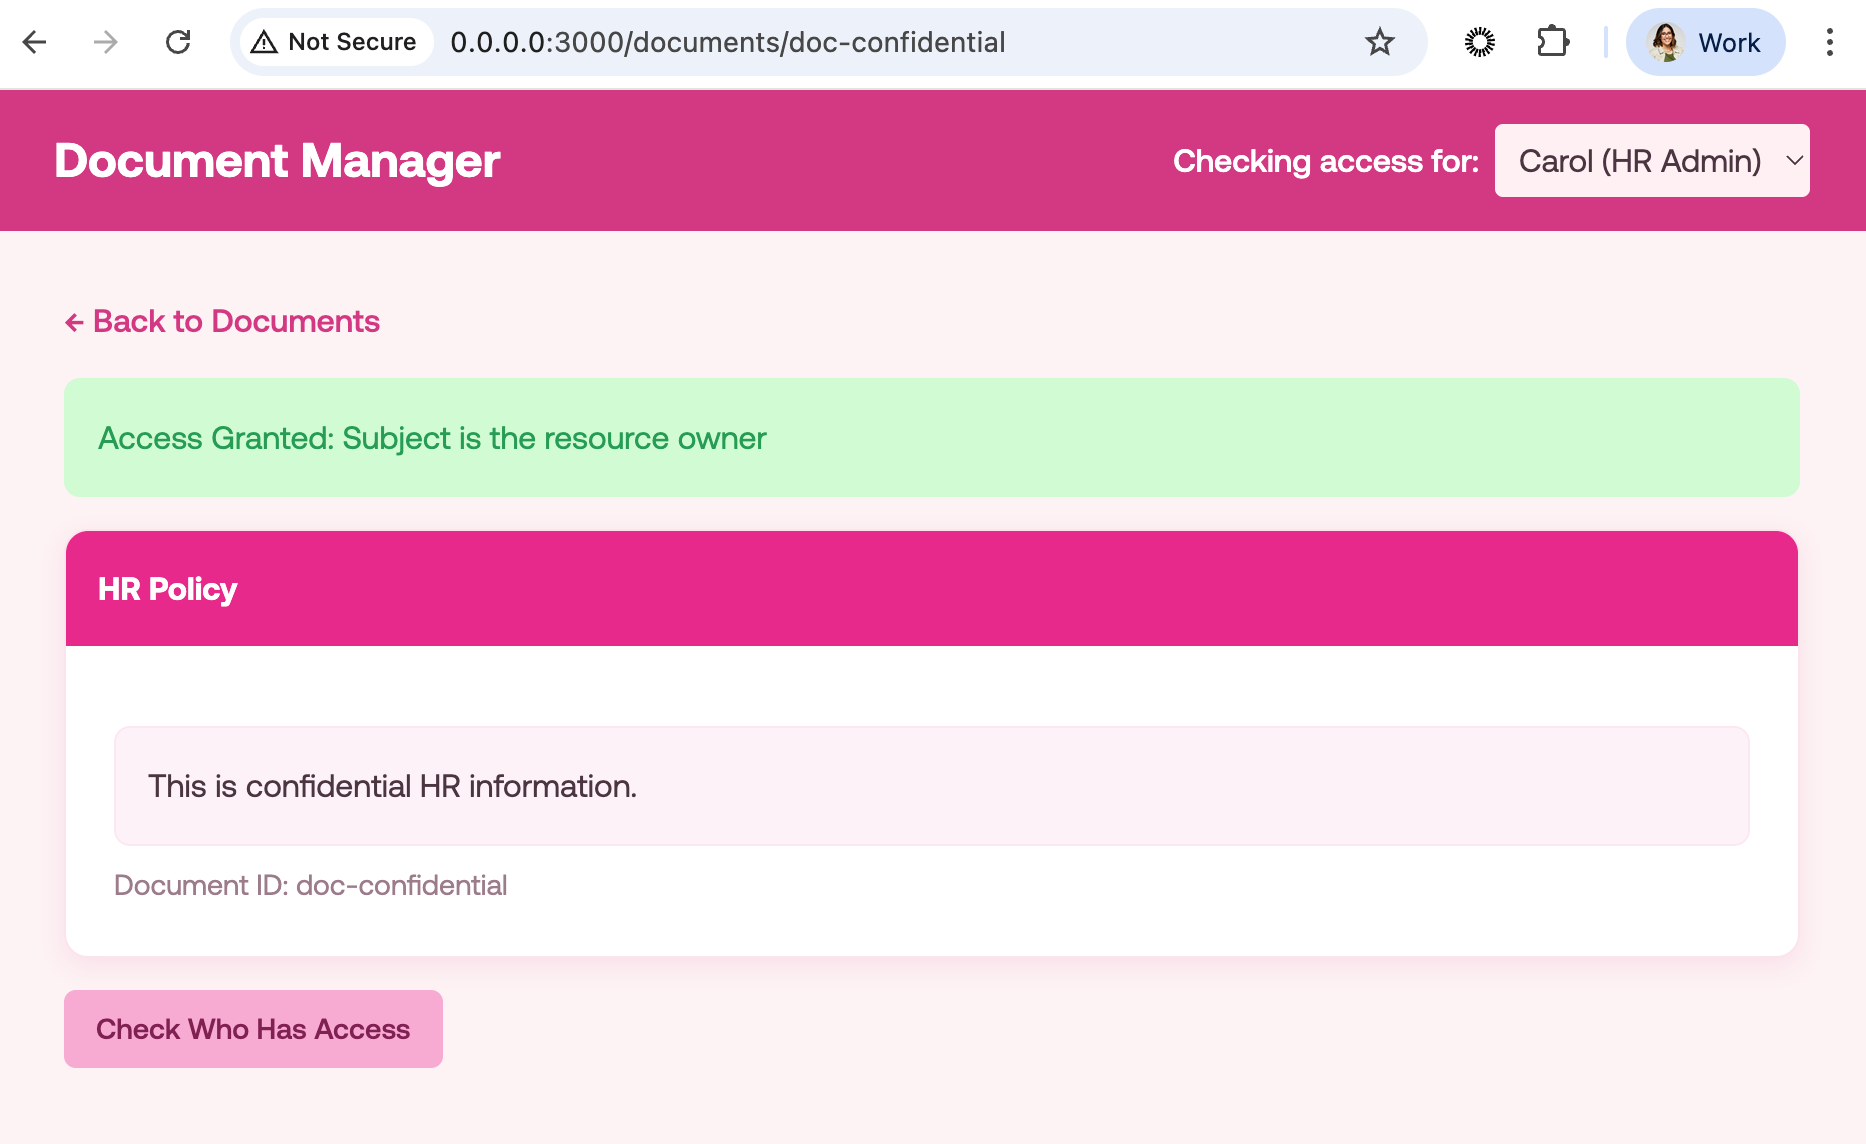Open the browser extensions puzzle icon
This screenshot has height=1144, width=1866.
pos(1553,42)
